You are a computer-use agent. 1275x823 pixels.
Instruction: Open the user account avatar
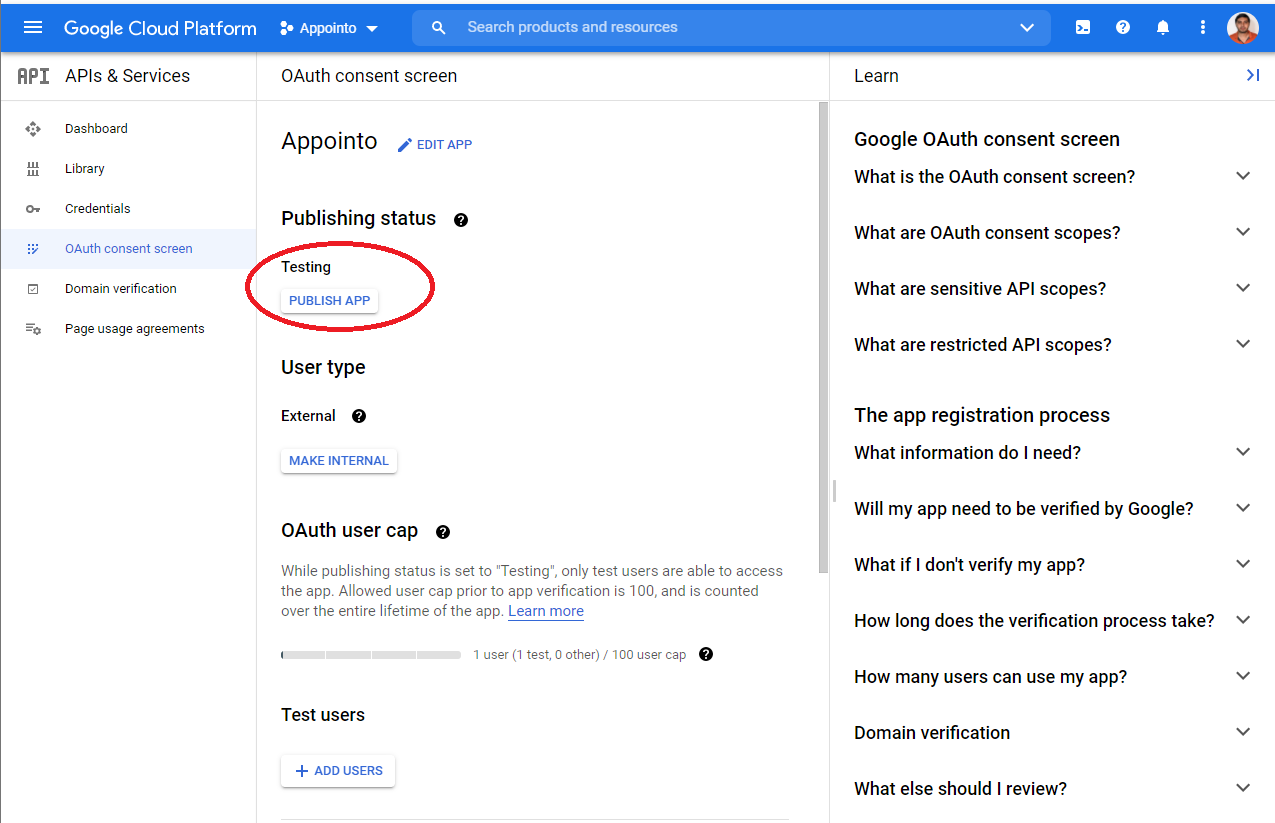coord(1243,28)
